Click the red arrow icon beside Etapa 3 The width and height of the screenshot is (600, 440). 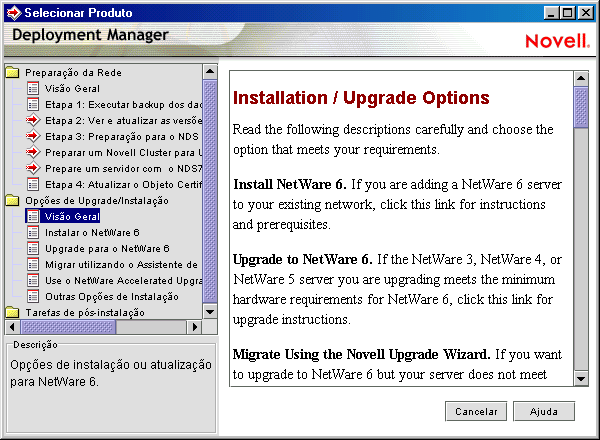[33, 136]
